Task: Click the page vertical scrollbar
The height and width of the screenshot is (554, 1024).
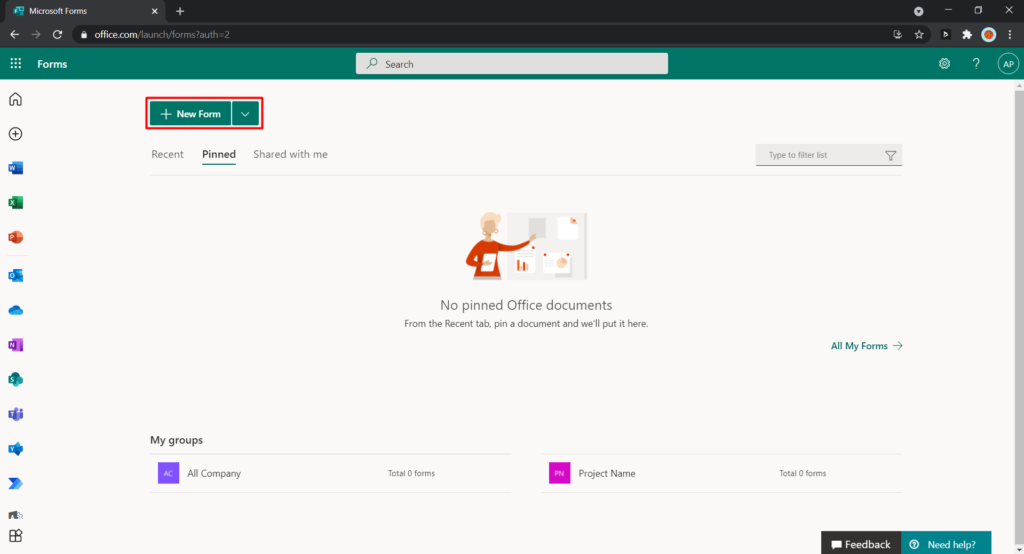Action: 1019,317
